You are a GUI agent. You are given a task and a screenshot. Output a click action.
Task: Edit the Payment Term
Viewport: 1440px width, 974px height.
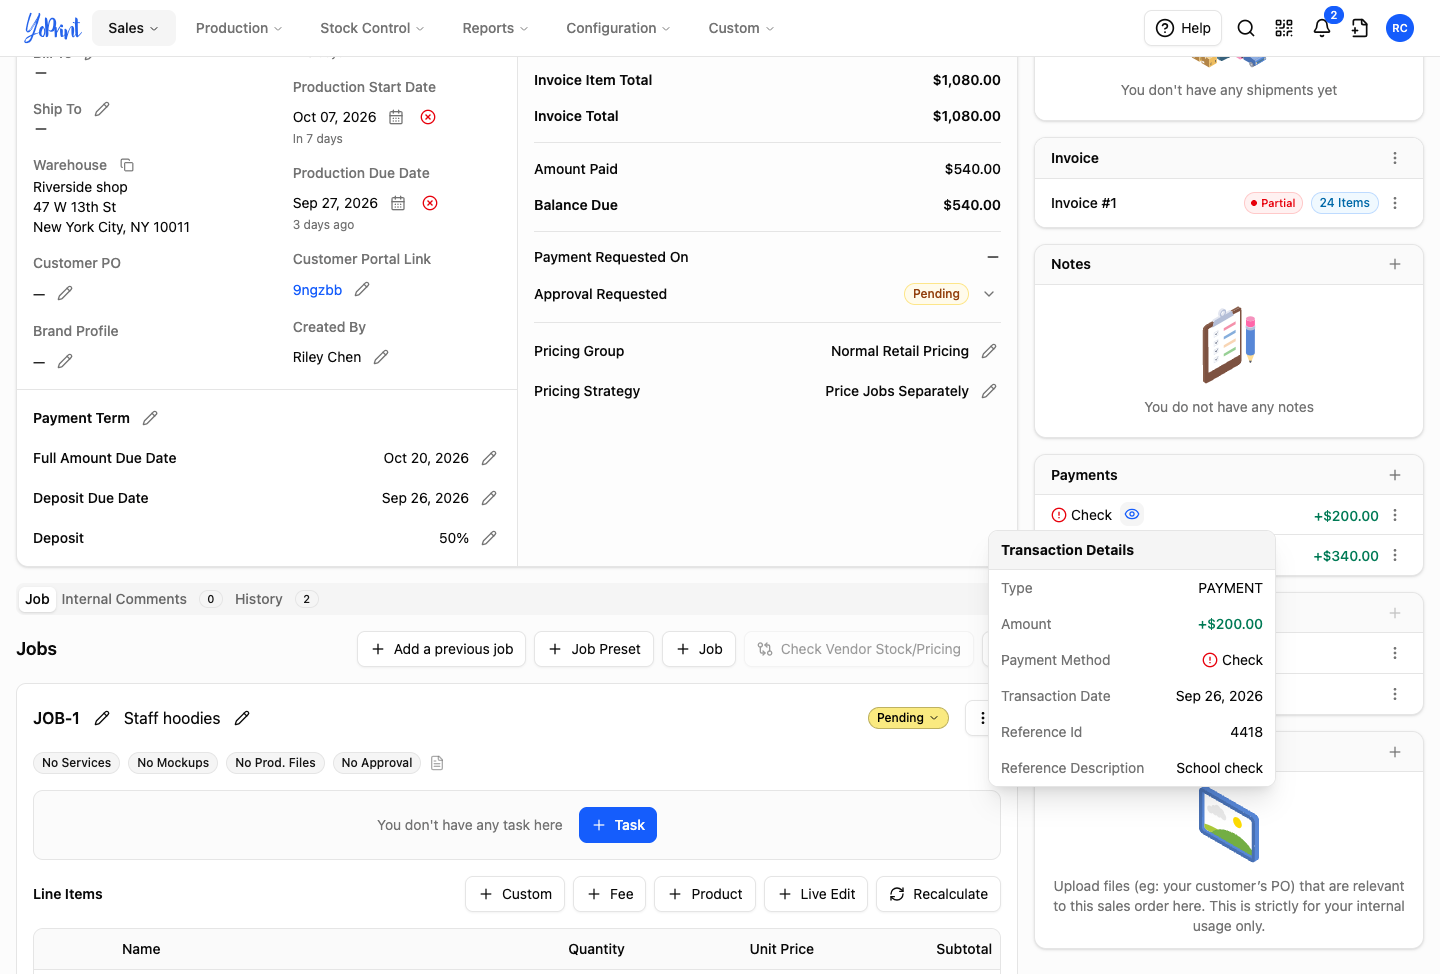[x=150, y=418]
